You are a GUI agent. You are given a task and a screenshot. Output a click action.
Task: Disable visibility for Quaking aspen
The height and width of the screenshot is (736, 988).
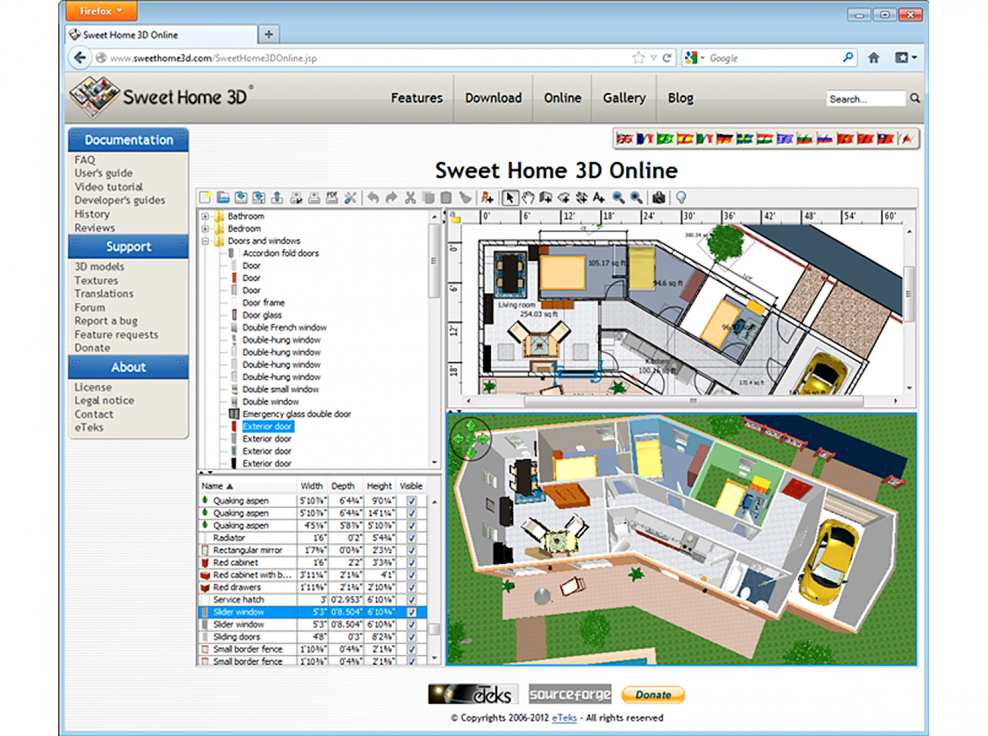tap(411, 501)
